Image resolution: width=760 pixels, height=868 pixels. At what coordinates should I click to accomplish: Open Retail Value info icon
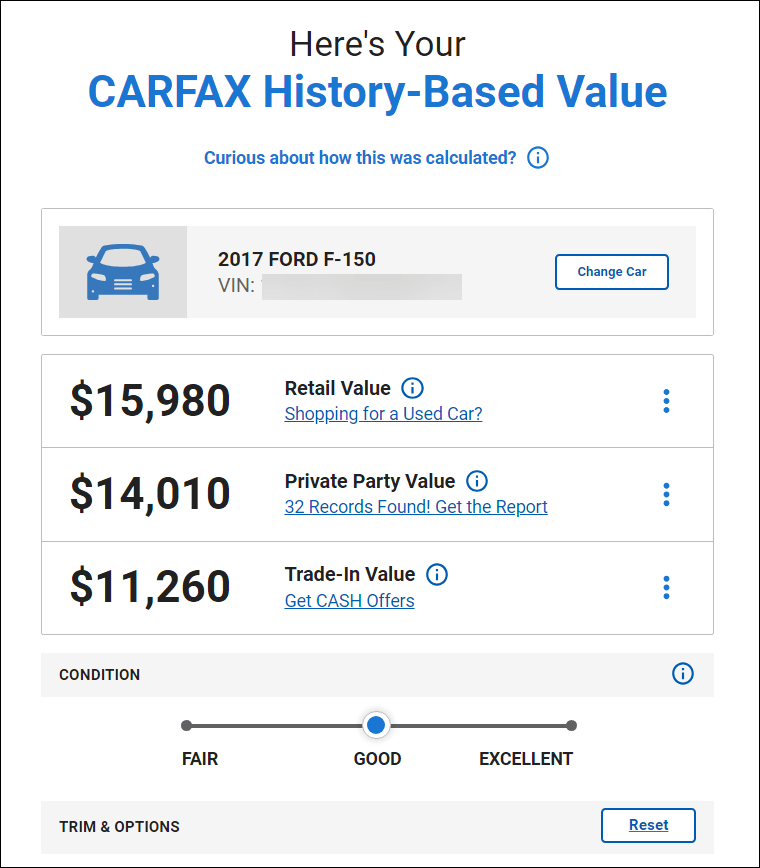click(x=412, y=388)
